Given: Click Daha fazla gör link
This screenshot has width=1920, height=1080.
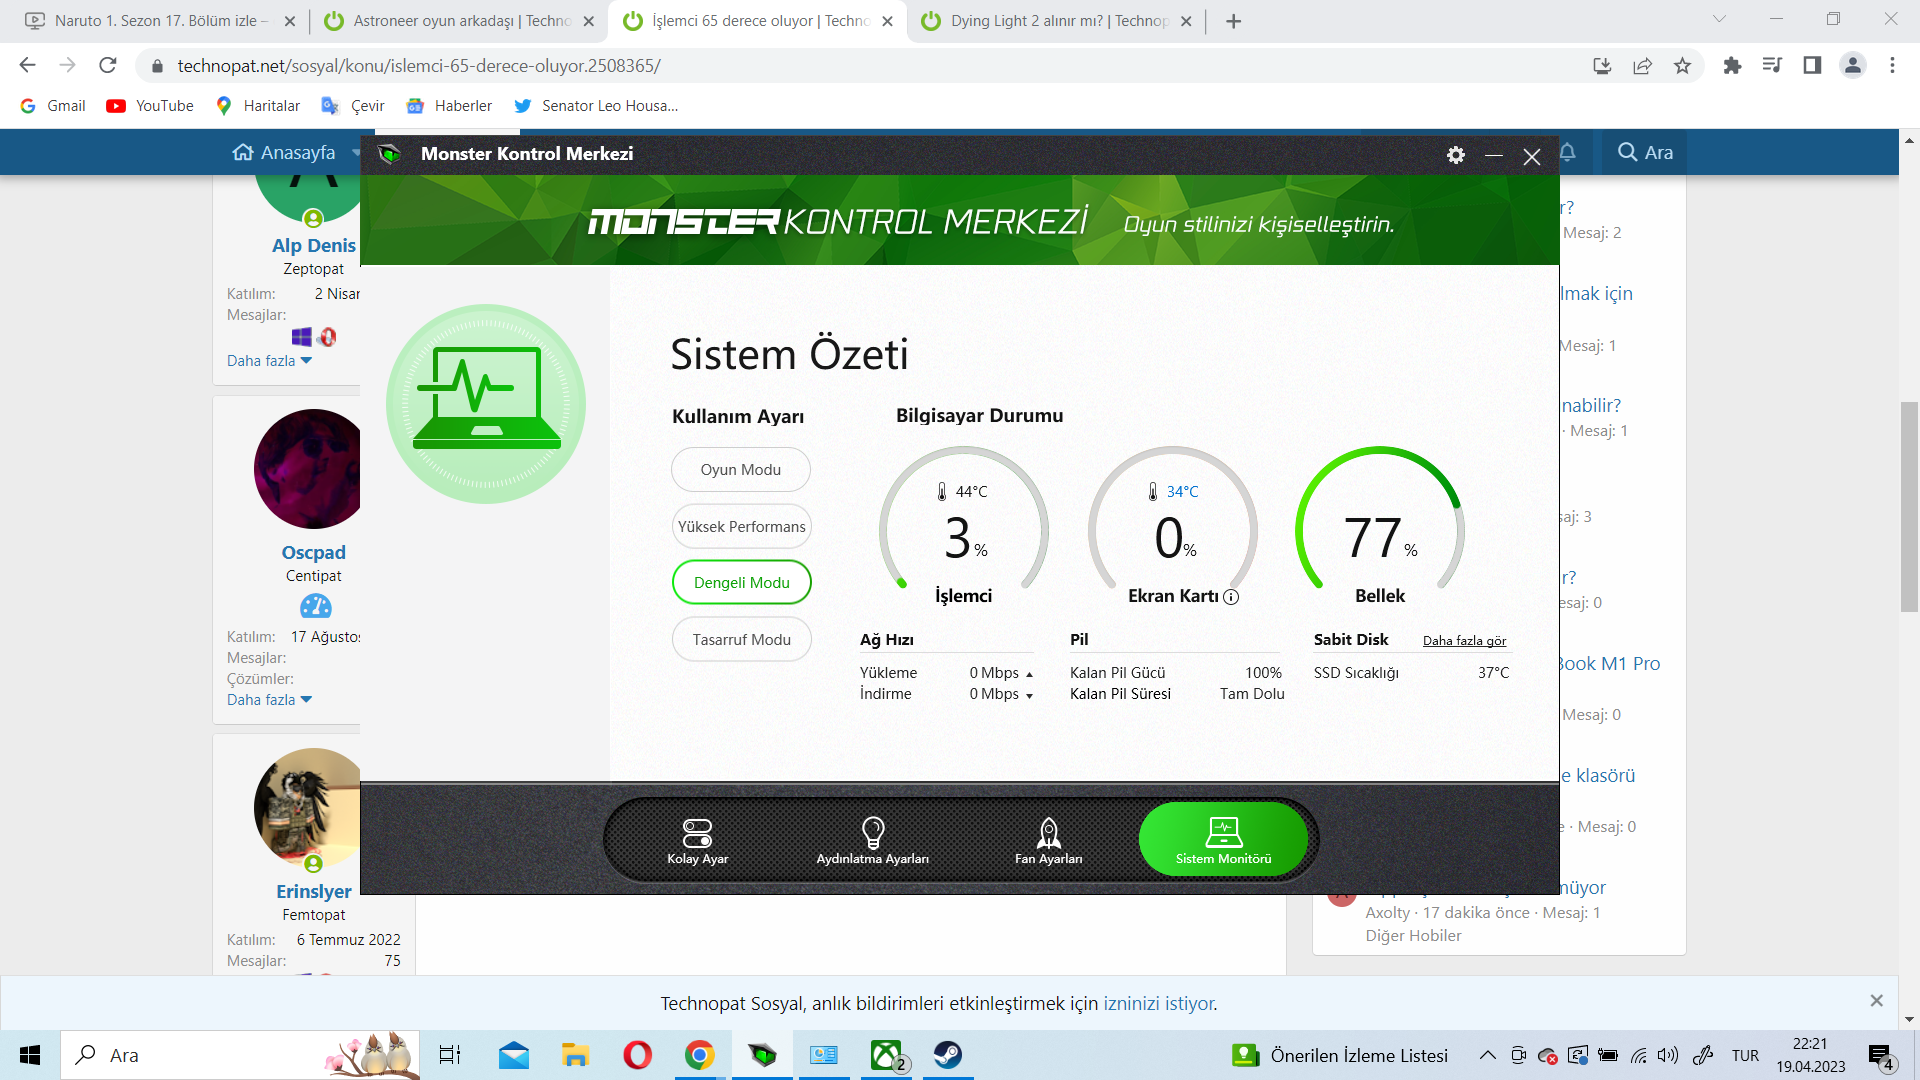Looking at the screenshot, I should click(1464, 641).
